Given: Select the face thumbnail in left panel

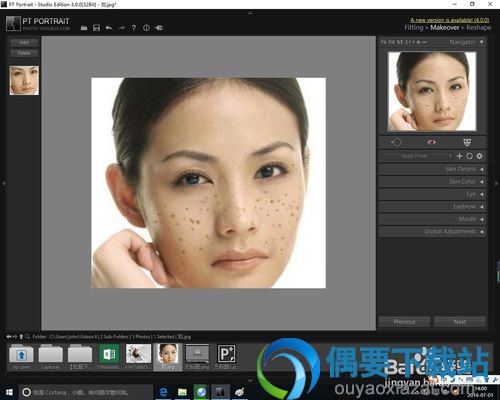Looking at the screenshot, I should coord(24,80).
